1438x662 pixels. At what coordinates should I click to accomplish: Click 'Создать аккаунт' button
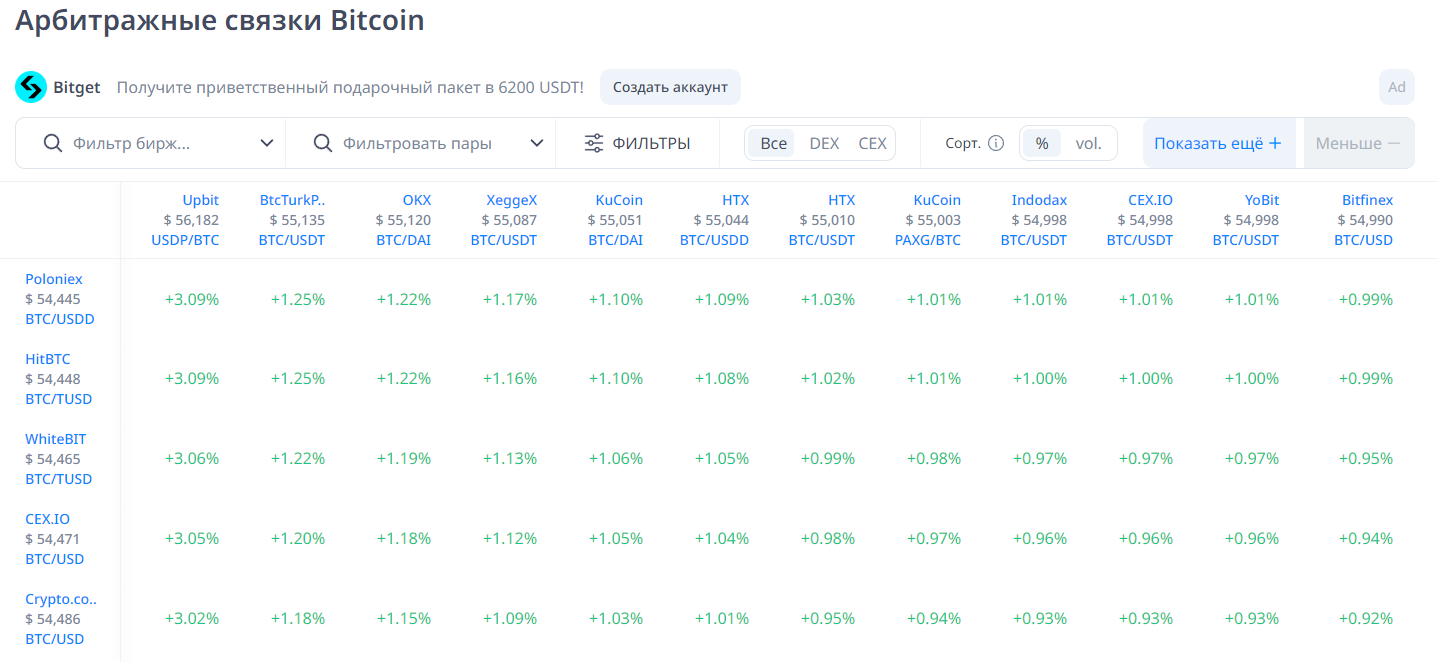point(670,87)
